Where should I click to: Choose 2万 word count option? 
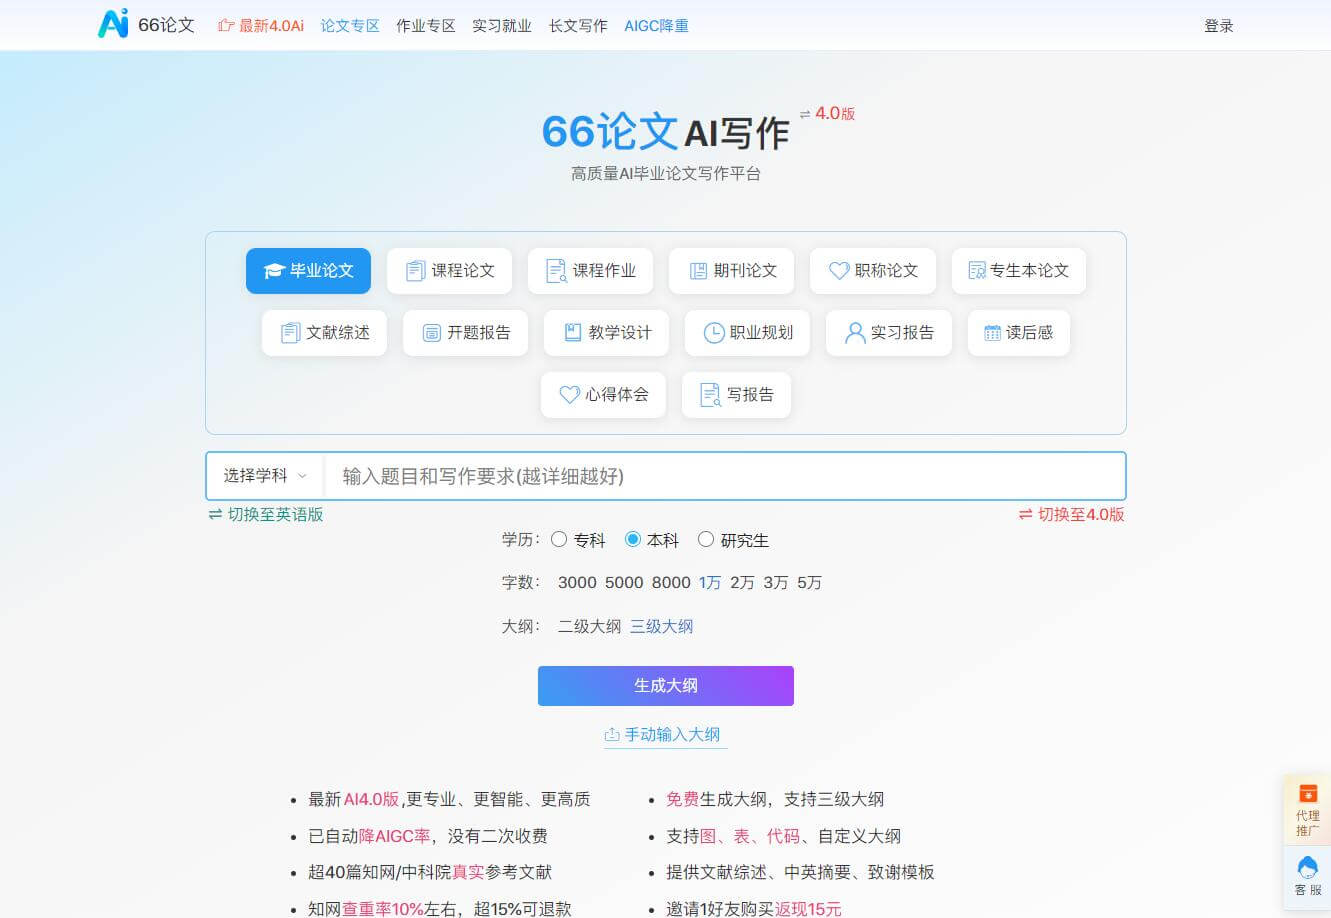[743, 583]
